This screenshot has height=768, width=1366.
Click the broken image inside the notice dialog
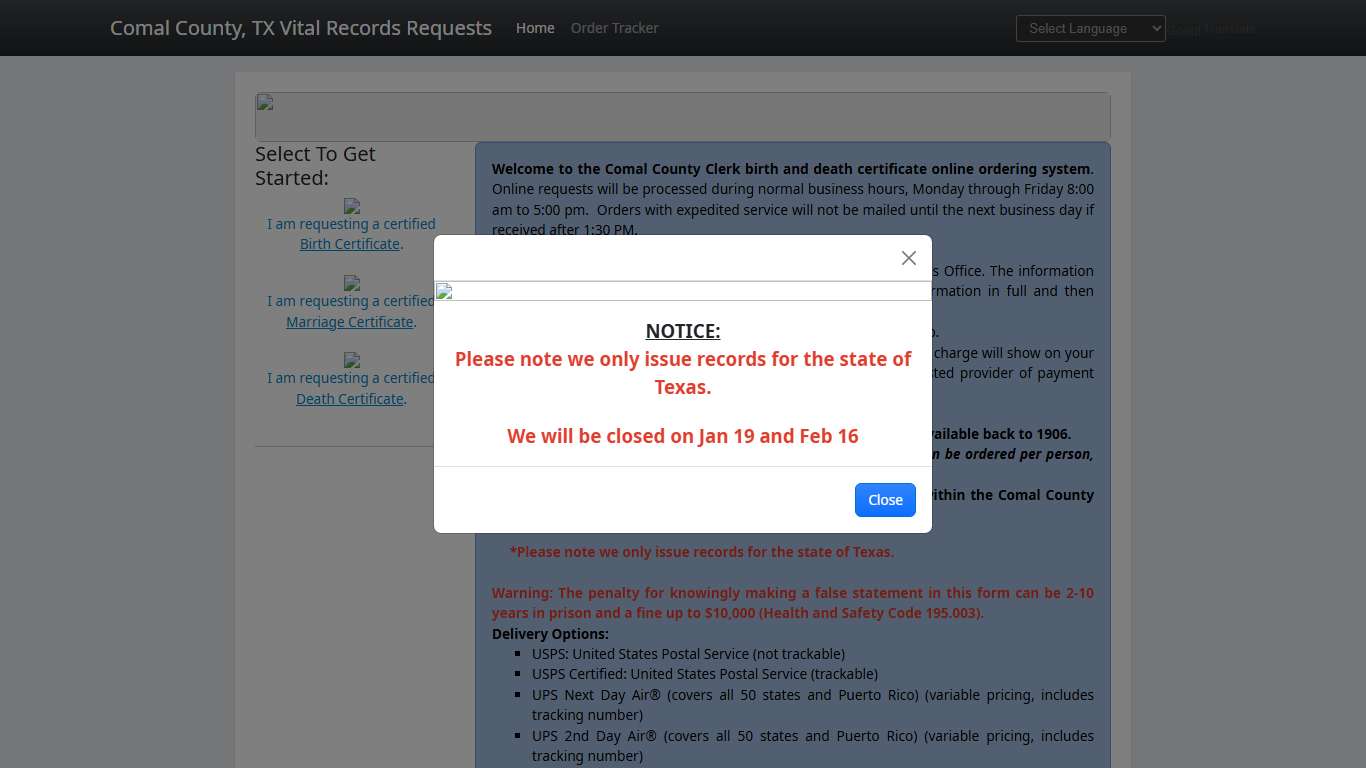tap(445, 292)
